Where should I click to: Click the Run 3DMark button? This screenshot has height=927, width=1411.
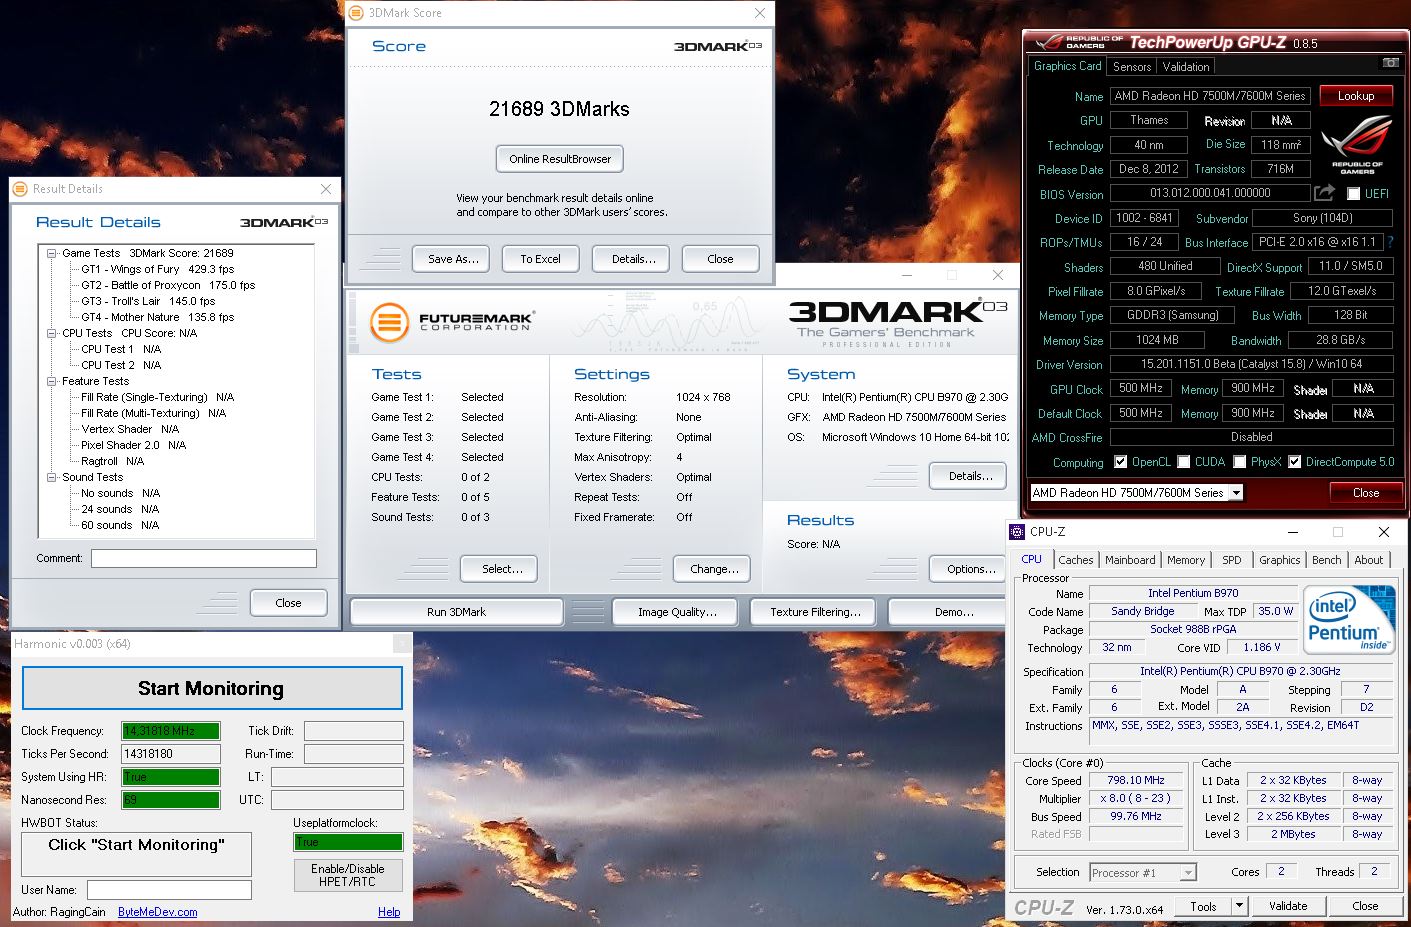point(456,612)
